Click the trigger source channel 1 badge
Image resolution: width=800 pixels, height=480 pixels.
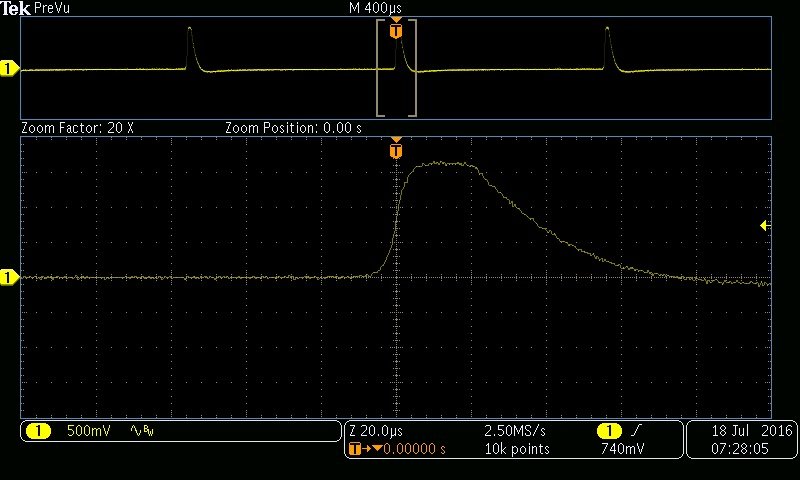[608, 431]
